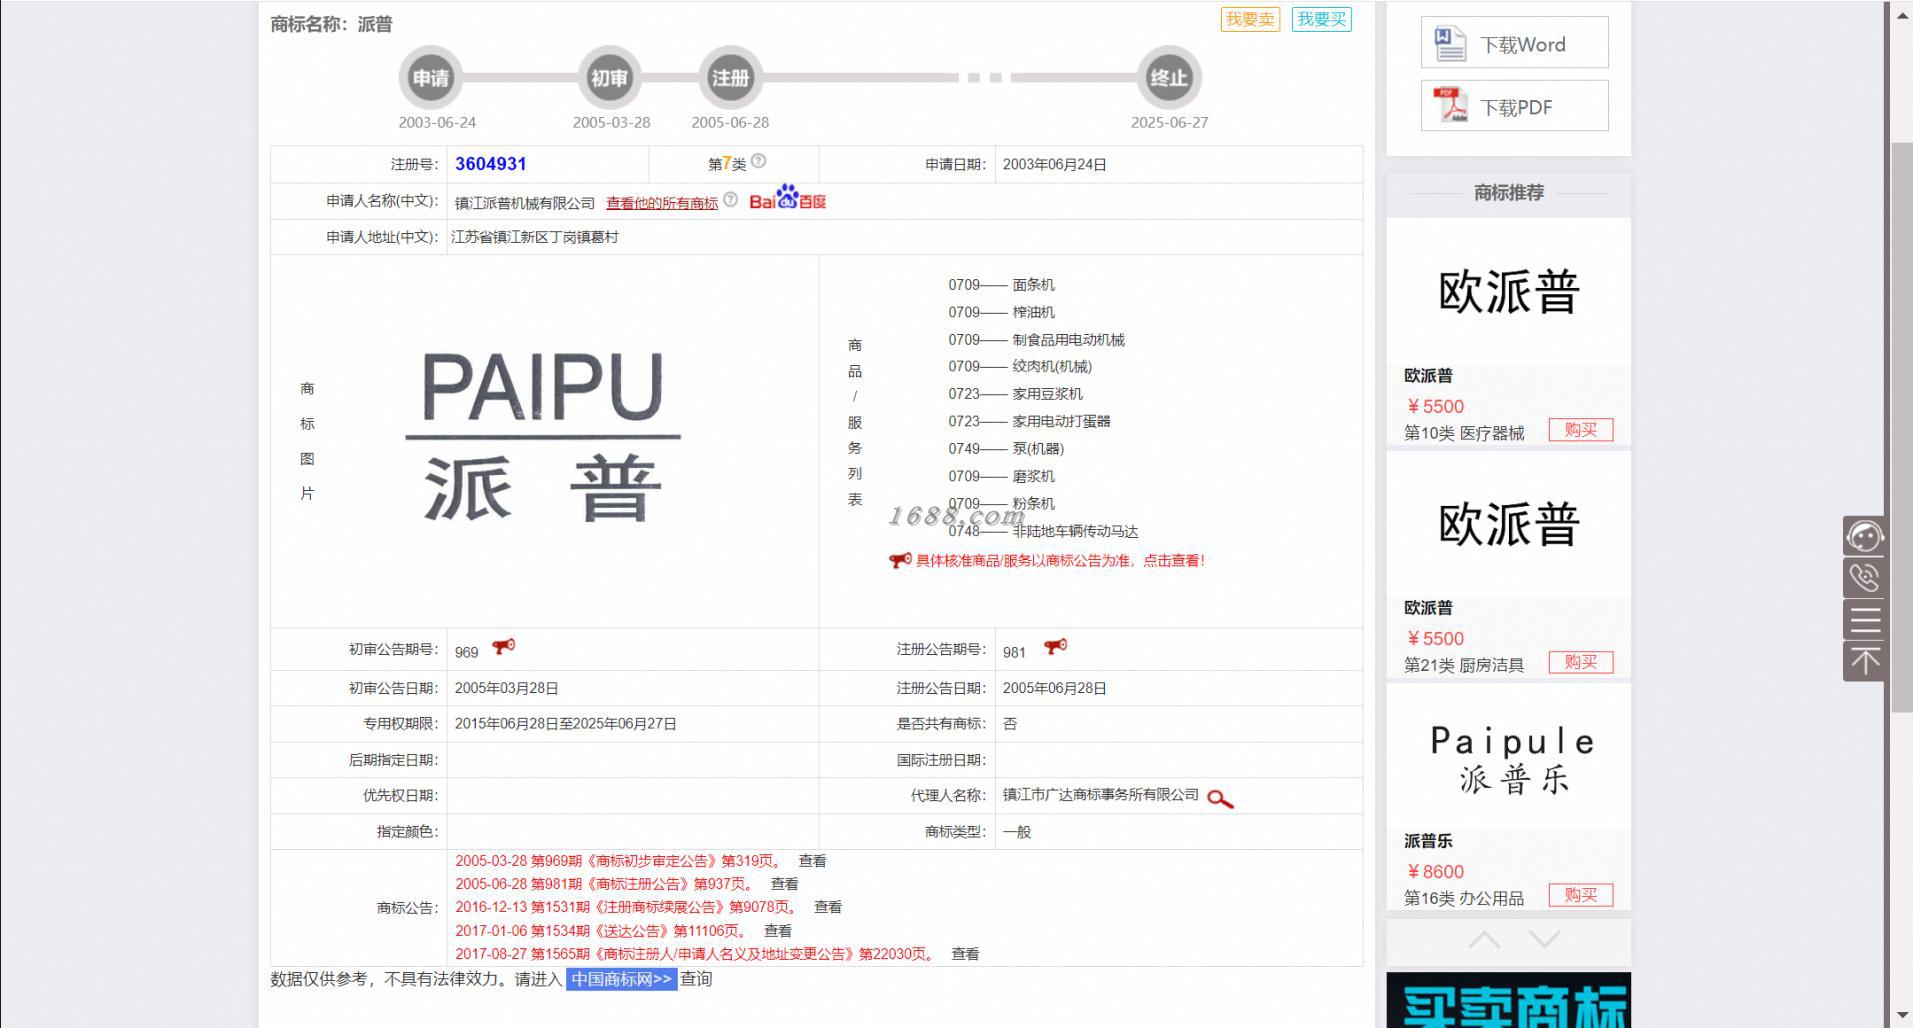Open the Word document icon
1913x1028 pixels.
pos(1450,44)
